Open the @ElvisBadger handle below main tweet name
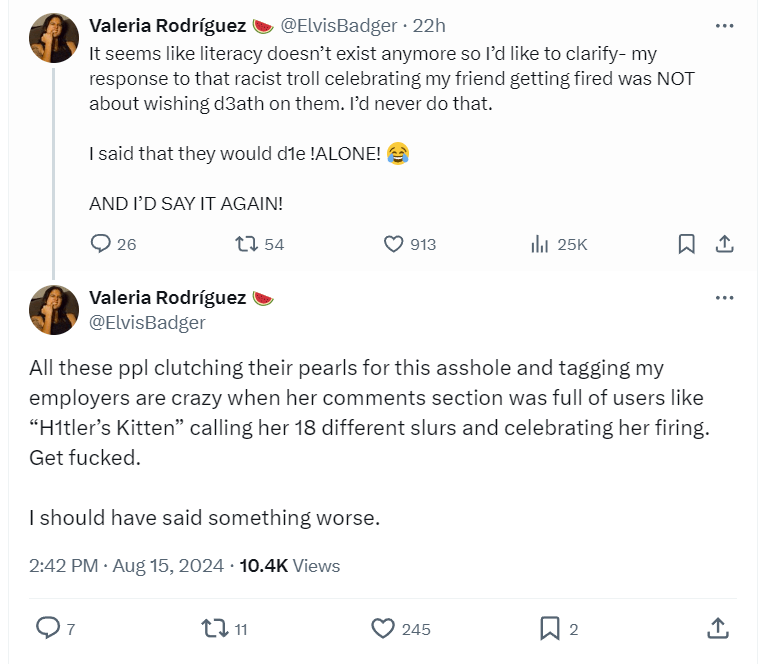 pos(147,322)
